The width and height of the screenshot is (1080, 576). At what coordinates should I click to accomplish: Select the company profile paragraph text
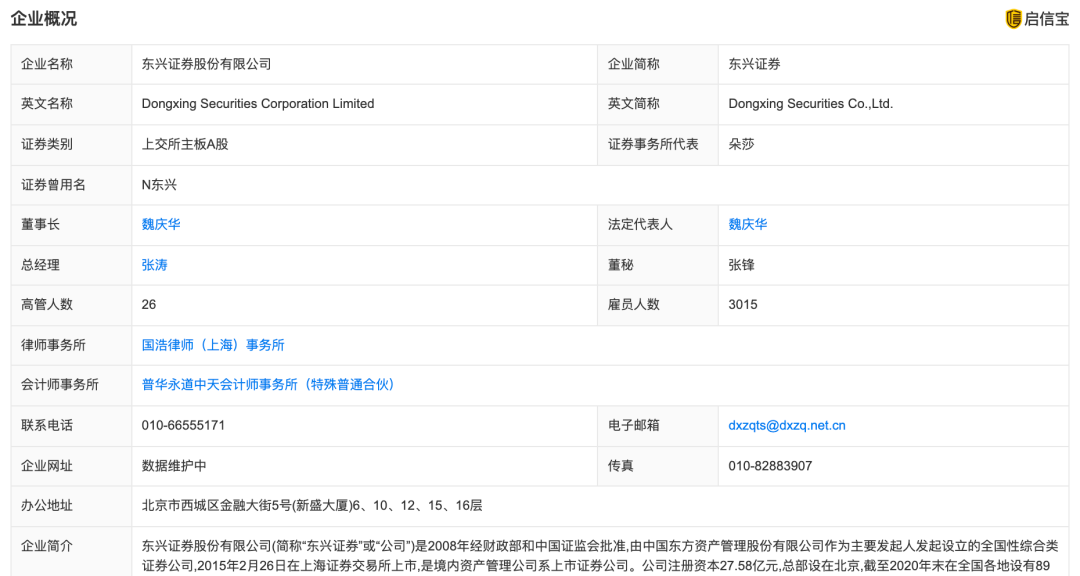click(x=600, y=556)
